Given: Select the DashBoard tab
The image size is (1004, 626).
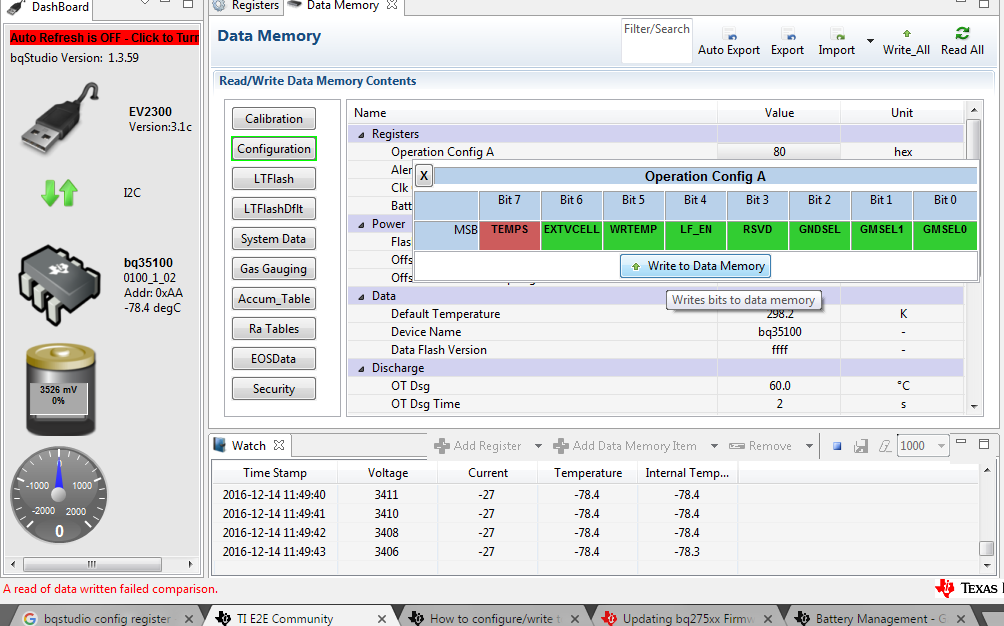Looking at the screenshot, I should [50, 7].
